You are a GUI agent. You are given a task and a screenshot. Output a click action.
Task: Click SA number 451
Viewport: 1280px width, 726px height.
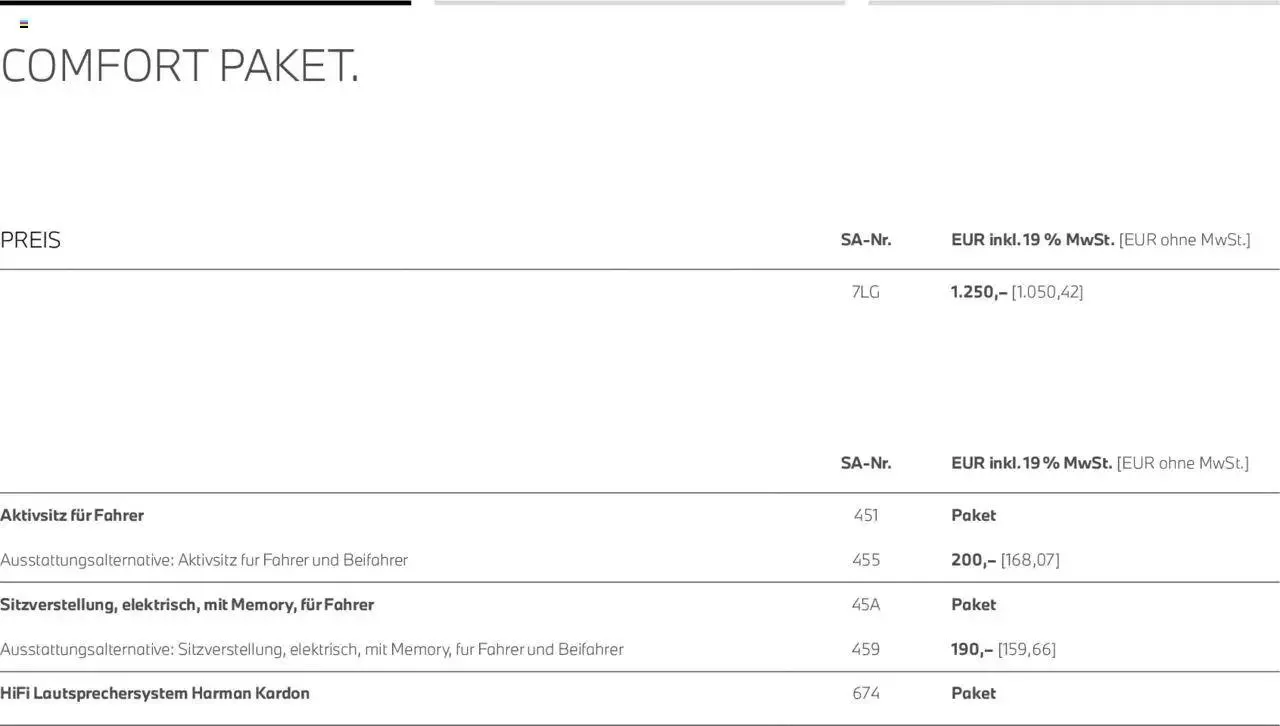pyautogui.click(x=866, y=515)
